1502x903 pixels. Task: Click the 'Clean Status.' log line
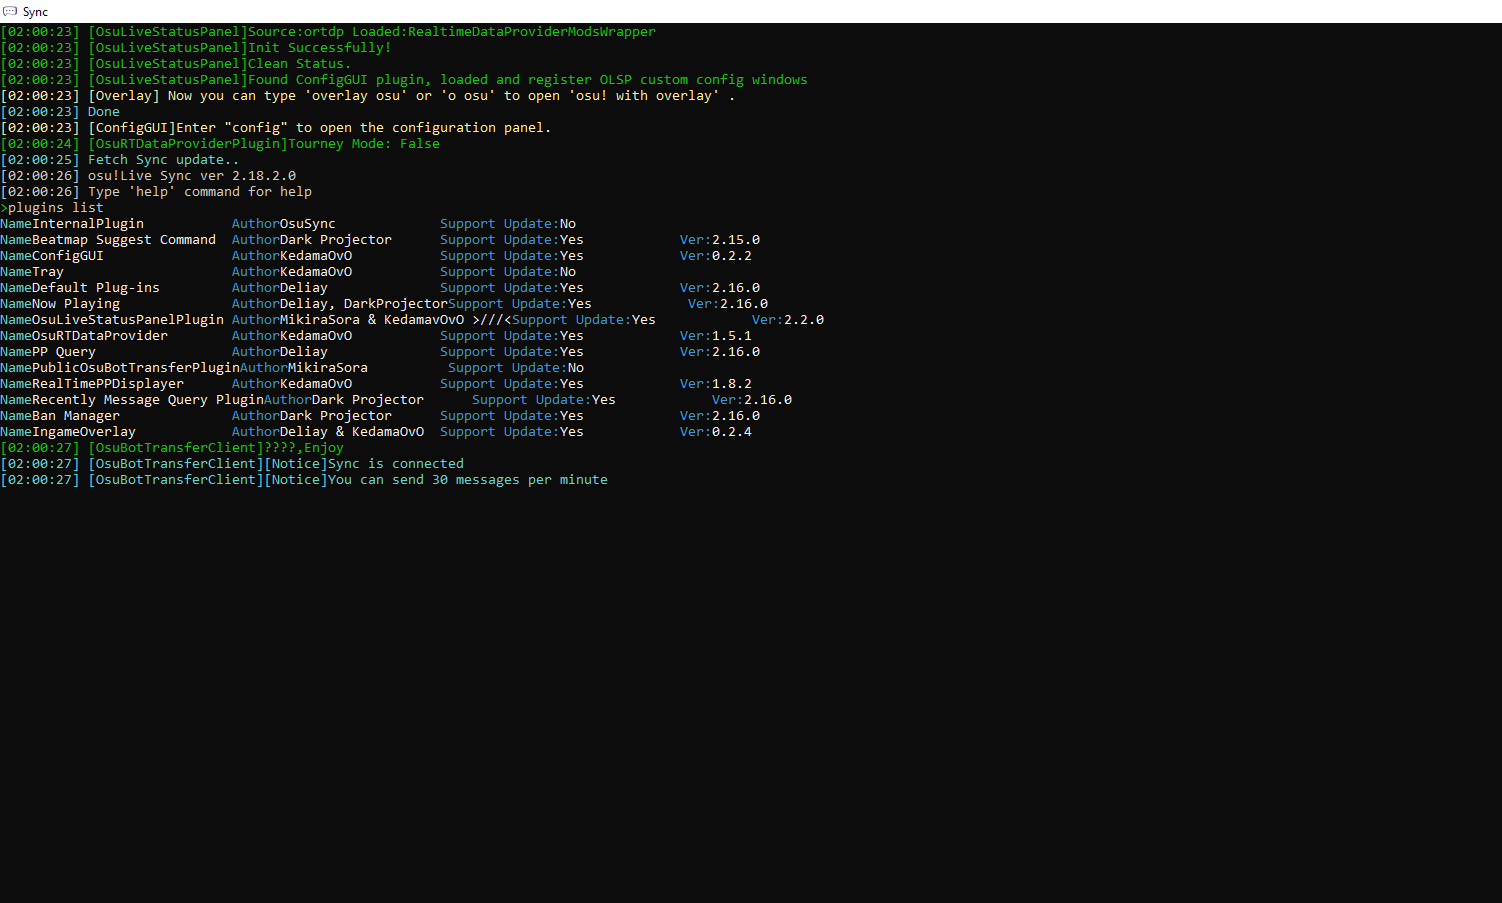tap(176, 64)
